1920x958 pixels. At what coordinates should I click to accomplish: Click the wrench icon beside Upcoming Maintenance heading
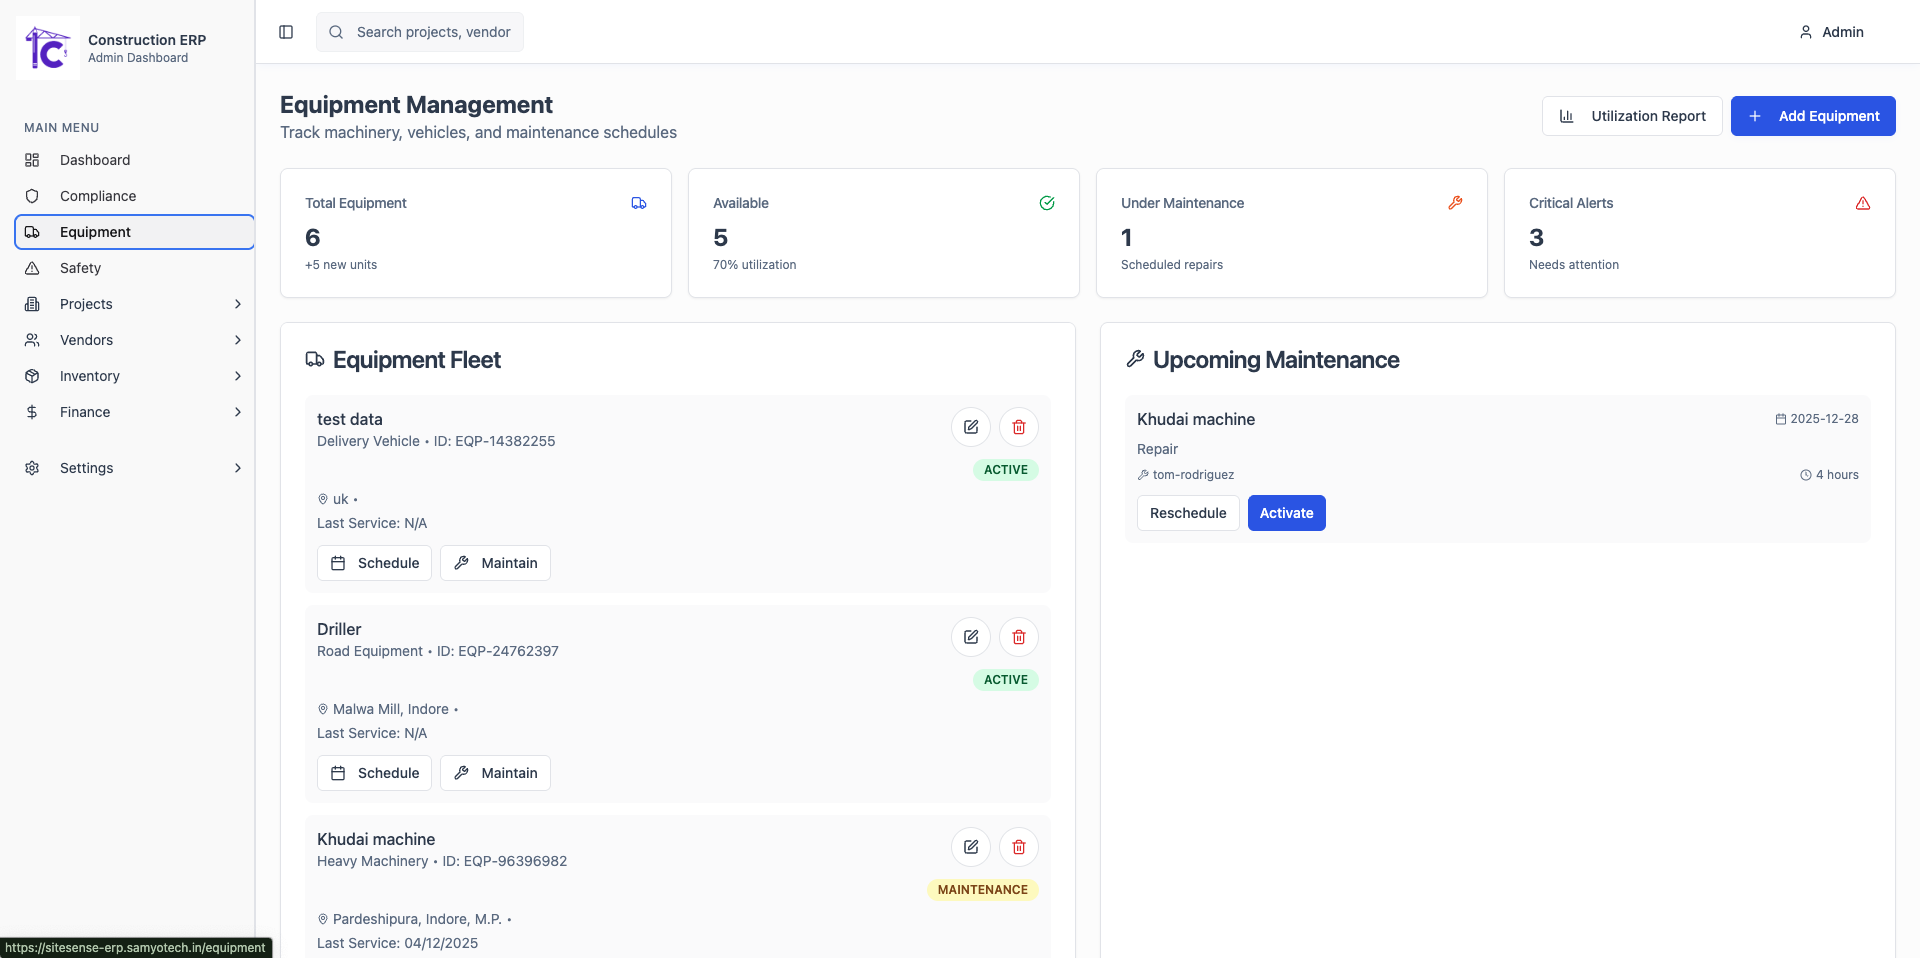coord(1135,359)
